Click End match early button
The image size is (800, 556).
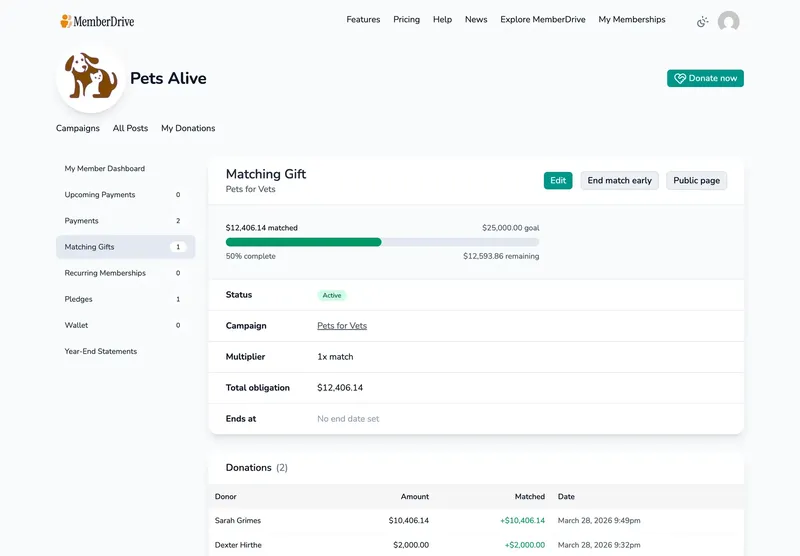[619, 181]
